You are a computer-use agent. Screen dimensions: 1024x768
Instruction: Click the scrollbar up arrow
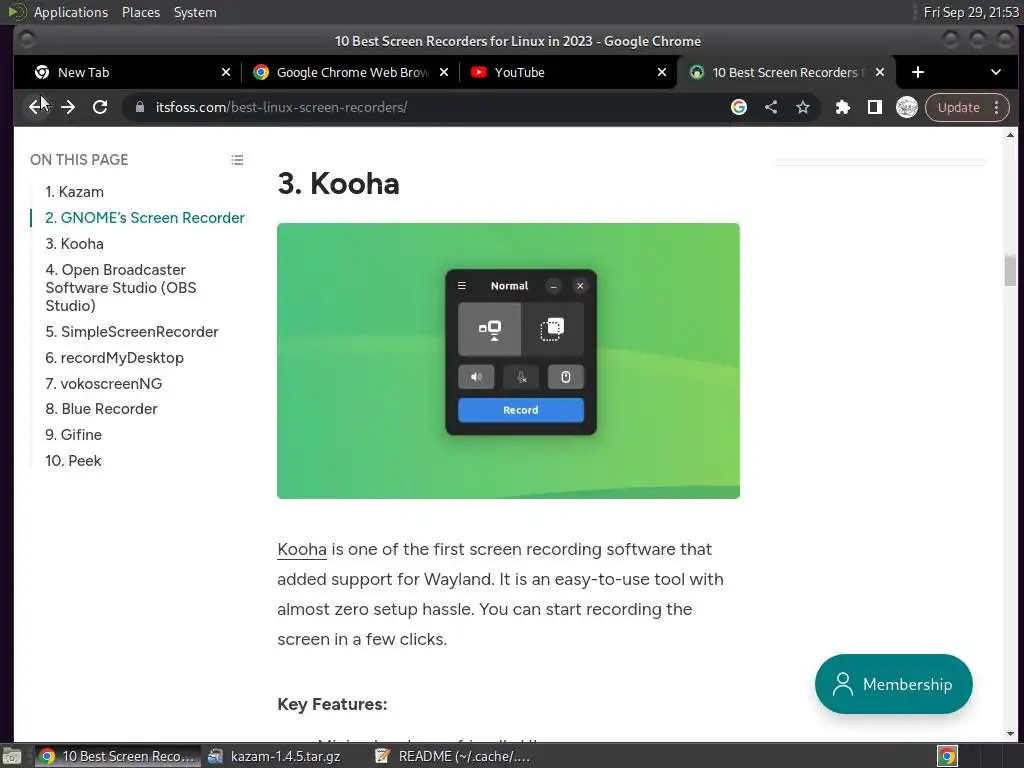[1010, 135]
